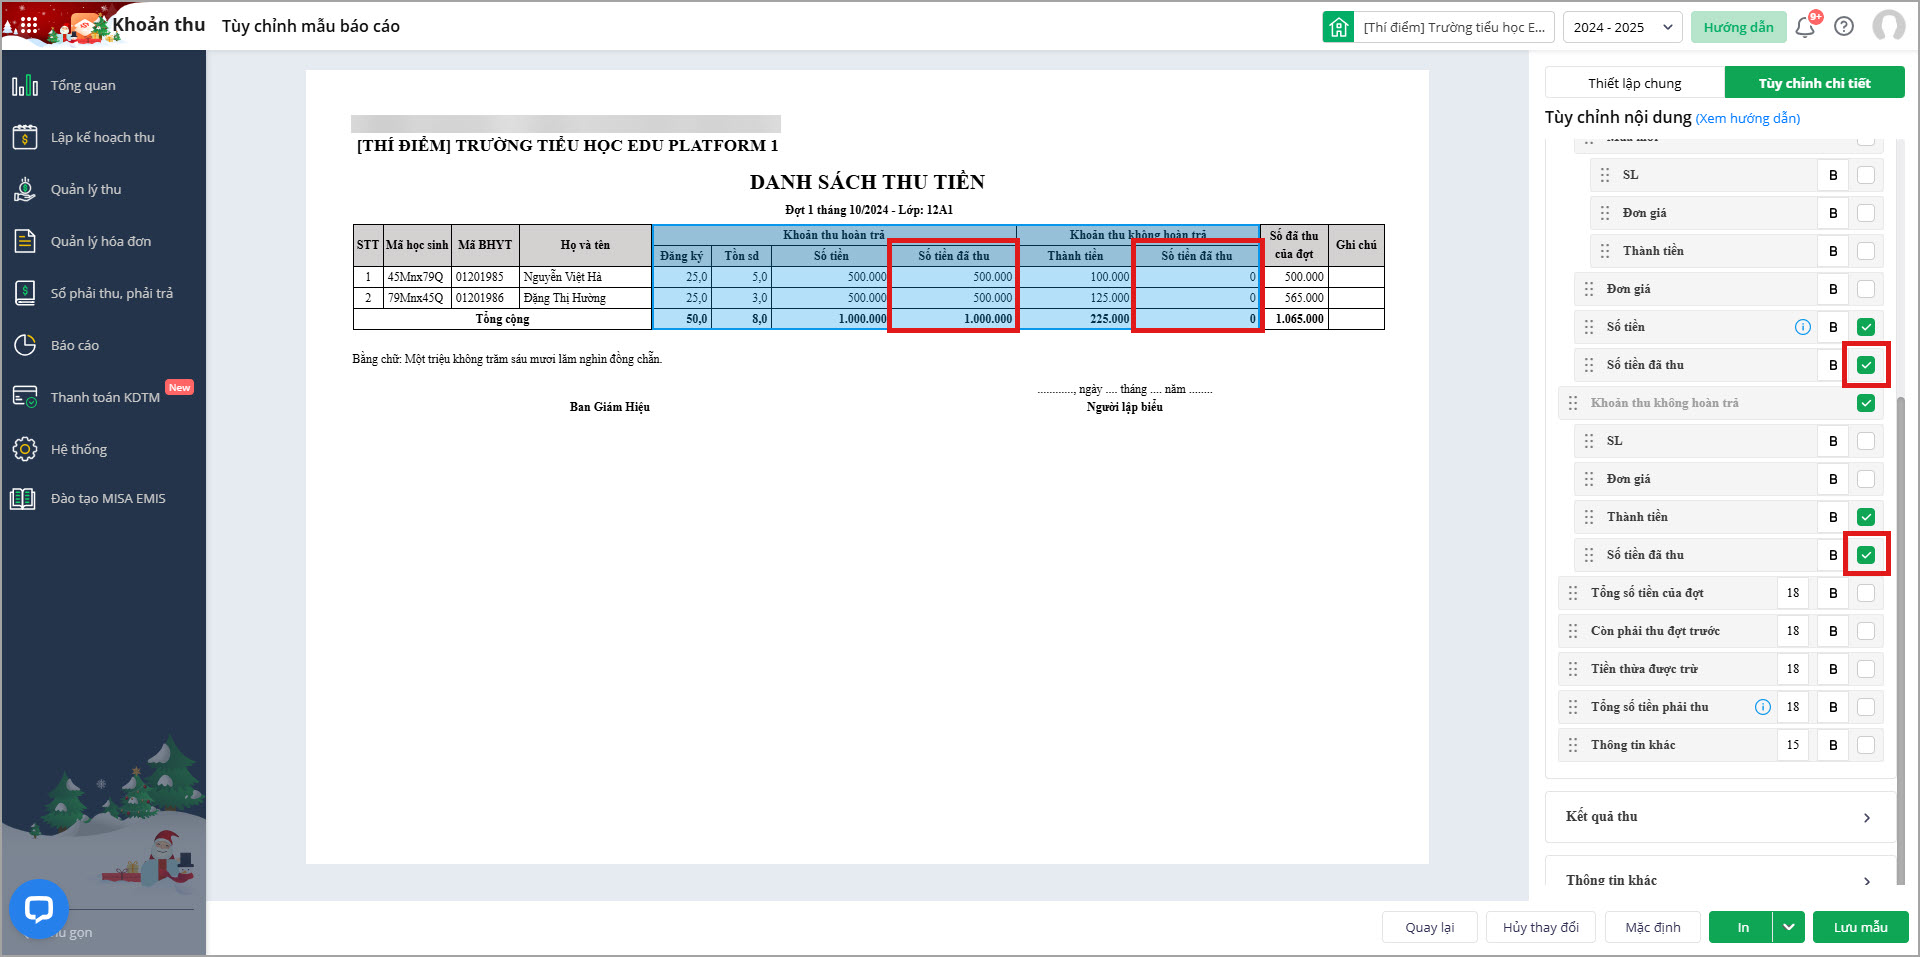Toggle bold B on Thông tin khác row

1833,745
